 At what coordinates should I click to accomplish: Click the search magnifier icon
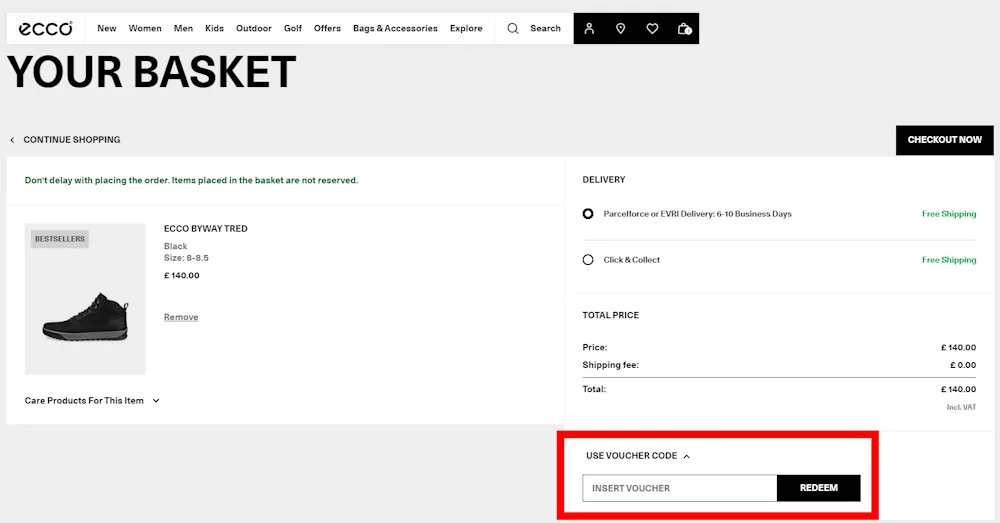click(513, 28)
